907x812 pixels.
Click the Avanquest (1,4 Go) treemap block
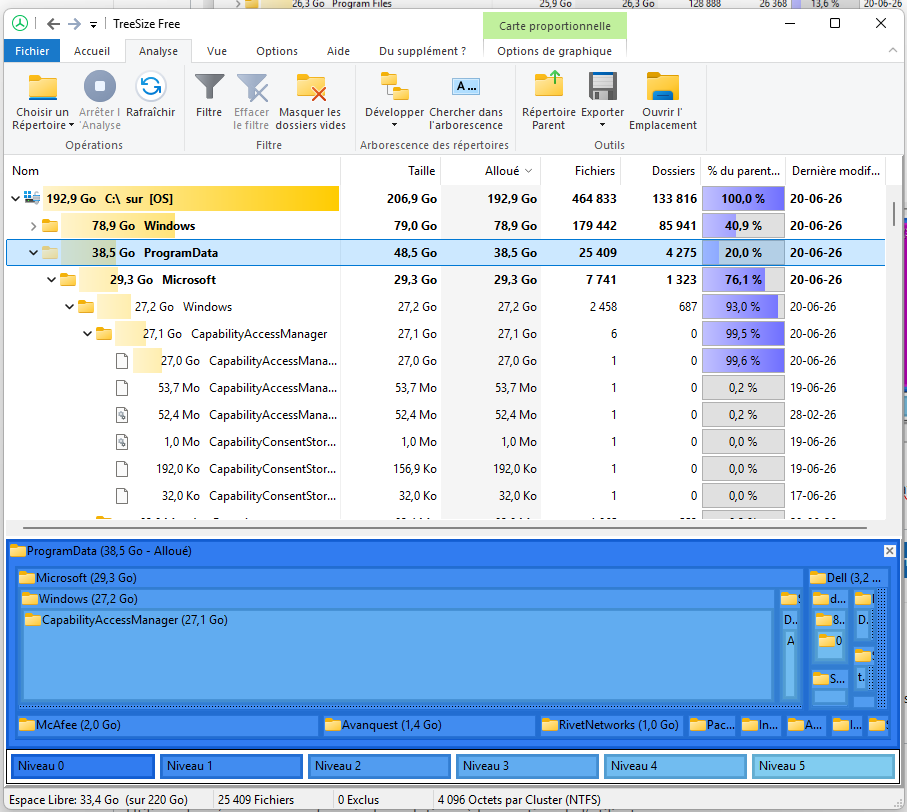coord(429,725)
